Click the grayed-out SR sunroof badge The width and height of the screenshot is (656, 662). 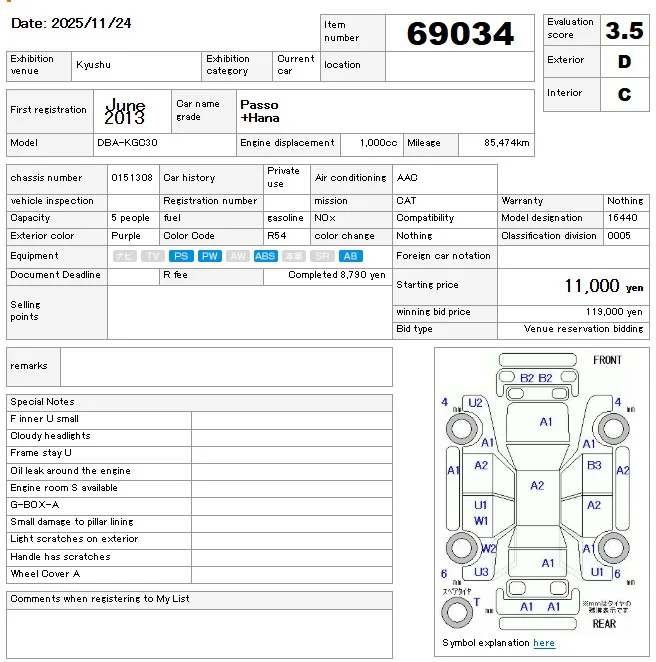tap(322, 256)
